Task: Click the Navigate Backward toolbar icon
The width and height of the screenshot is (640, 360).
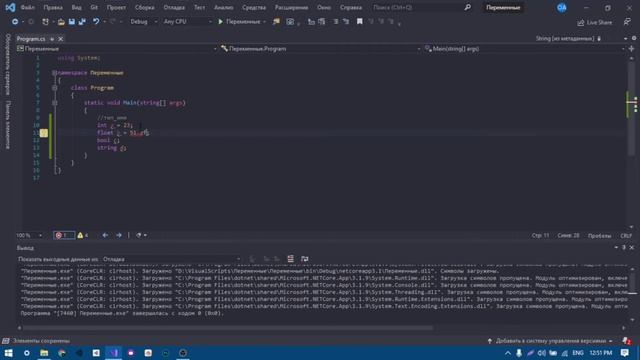Action: point(15,22)
